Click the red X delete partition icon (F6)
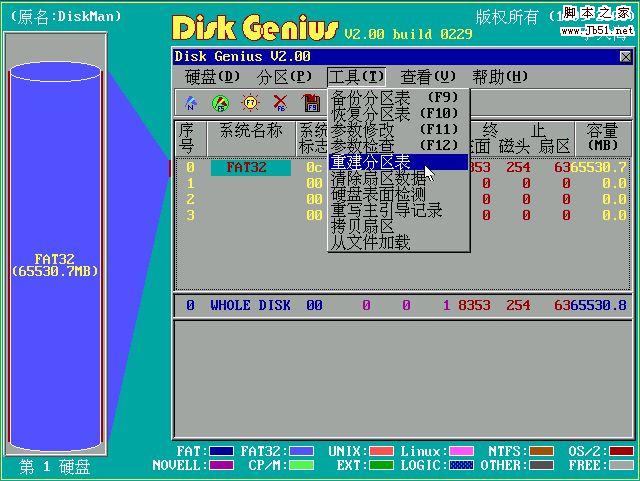640x481 pixels. coord(281,102)
